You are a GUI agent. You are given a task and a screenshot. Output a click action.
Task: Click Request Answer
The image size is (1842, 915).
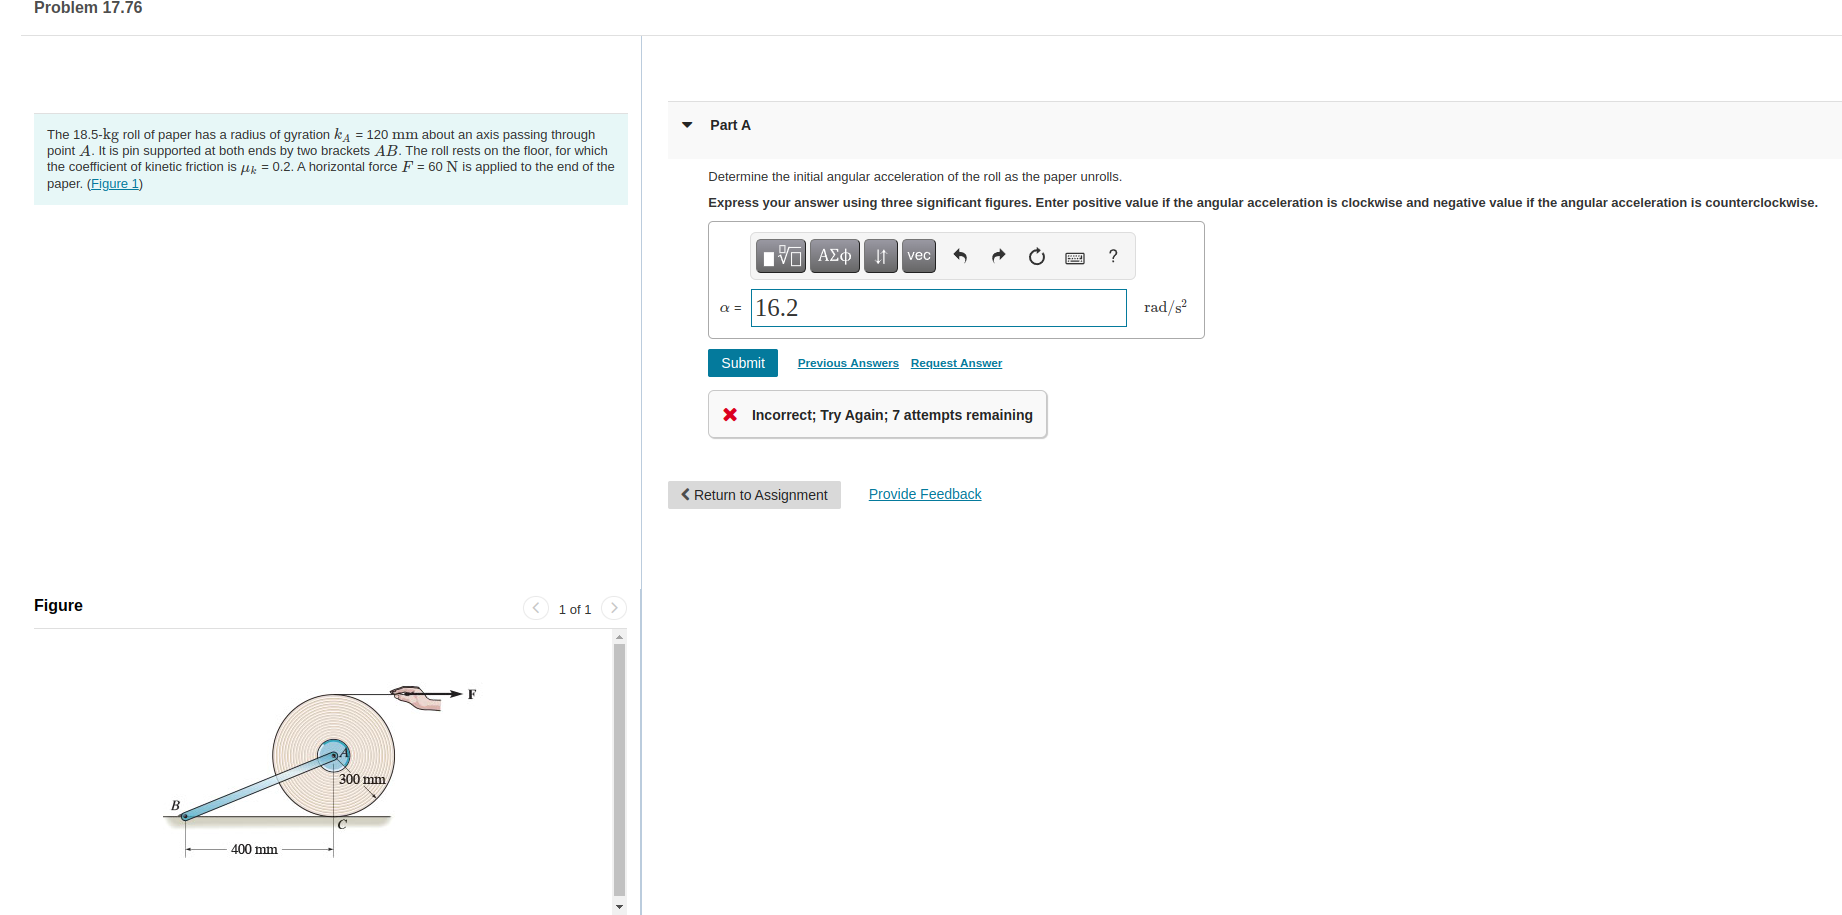tap(955, 362)
